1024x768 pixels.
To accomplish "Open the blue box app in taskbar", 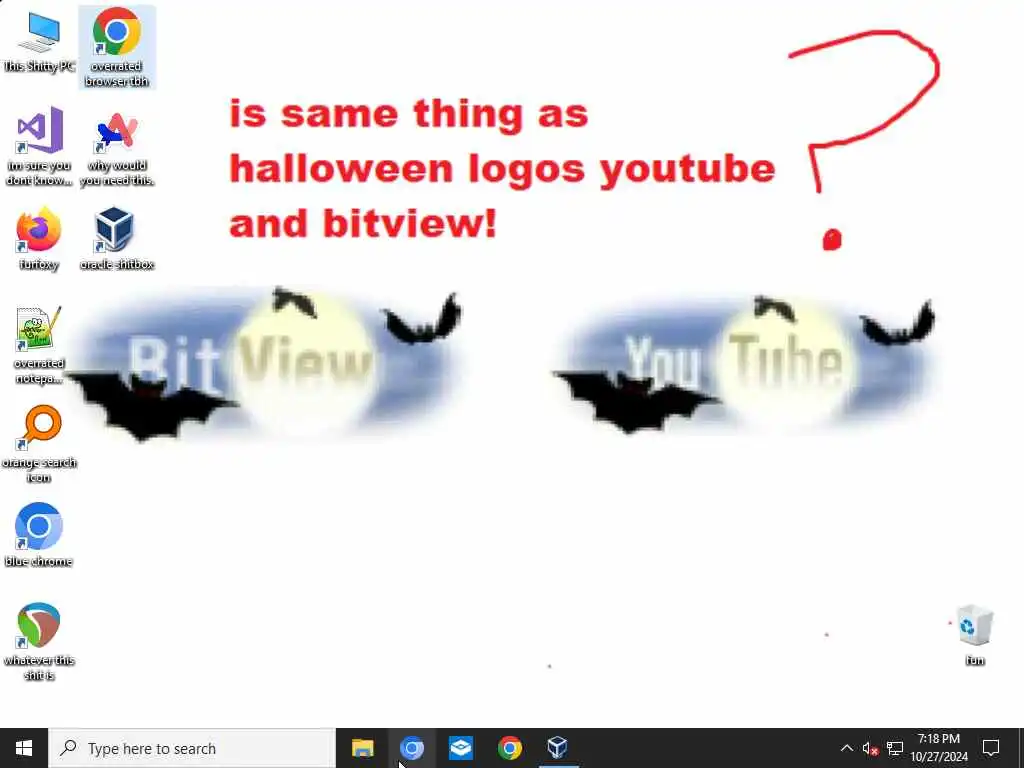I will point(461,748).
